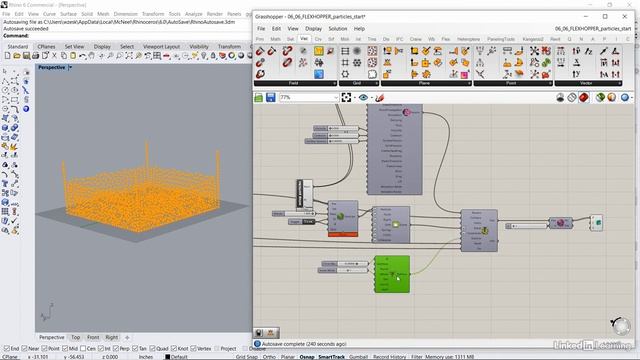The image size is (640, 360).
Task: Expand the Field panel group bar
Action: pyautogui.click(x=295, y=83)
